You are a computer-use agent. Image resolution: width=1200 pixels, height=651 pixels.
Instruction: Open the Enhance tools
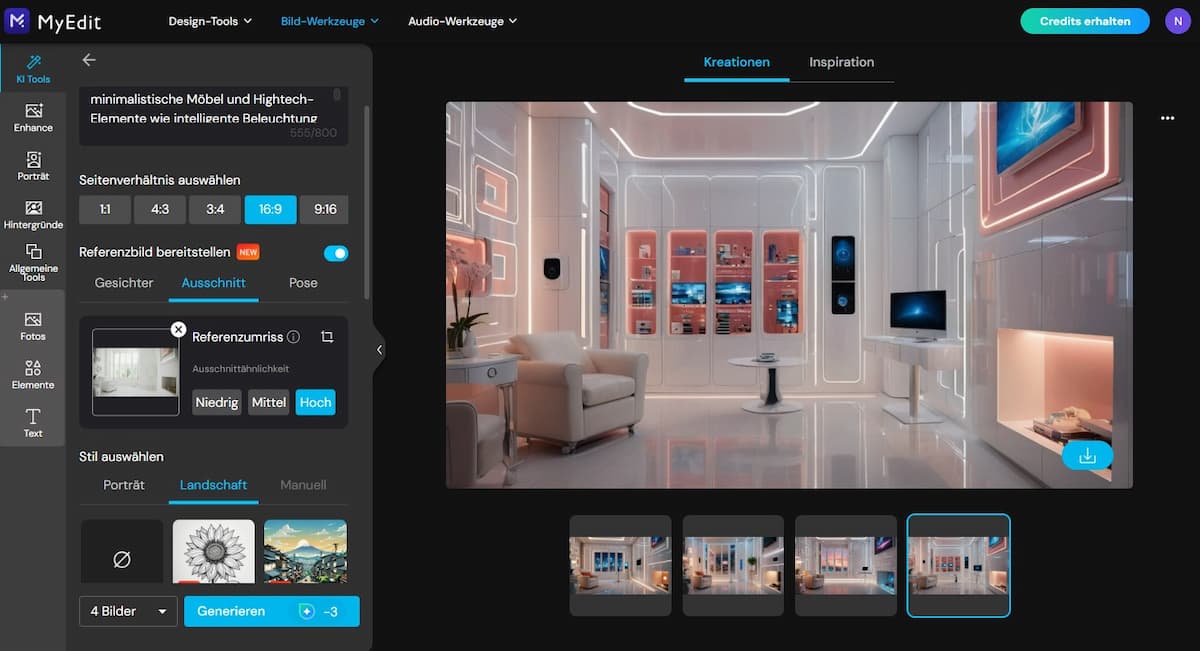coord(33,117)
